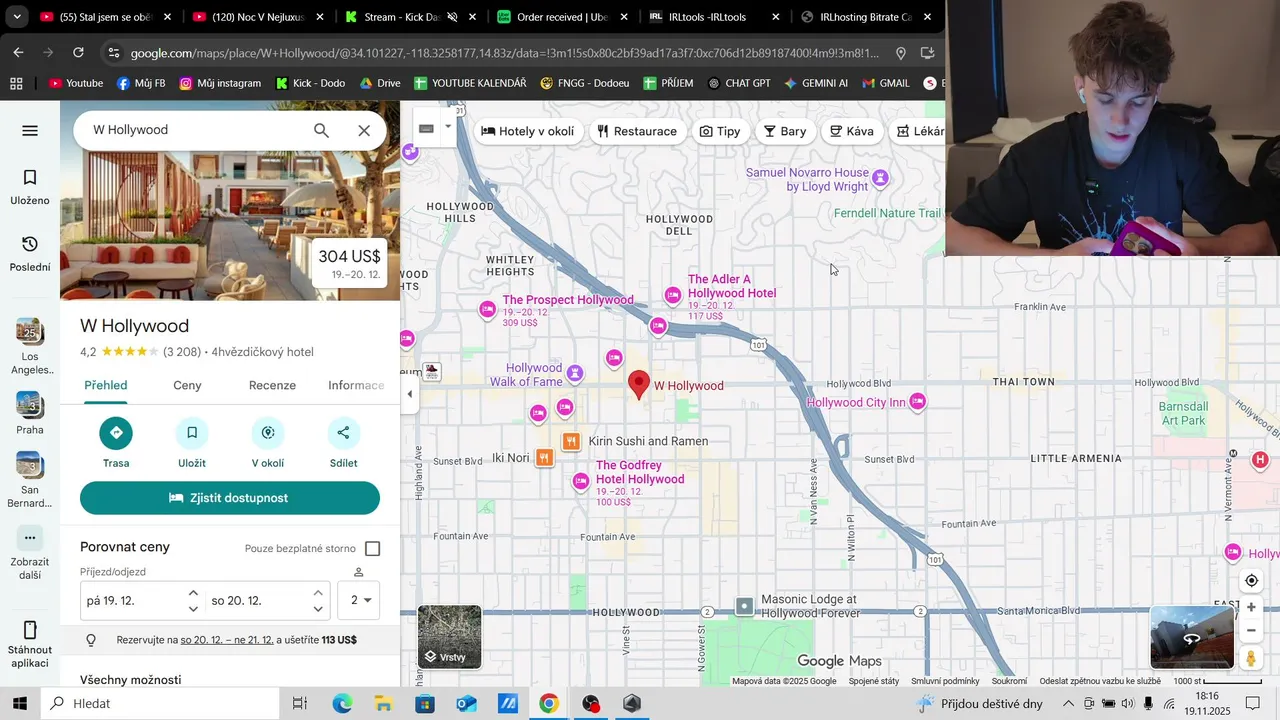The image size is (1280, 720).
Task: Open Poslední recent history
Action: point(30,254)
